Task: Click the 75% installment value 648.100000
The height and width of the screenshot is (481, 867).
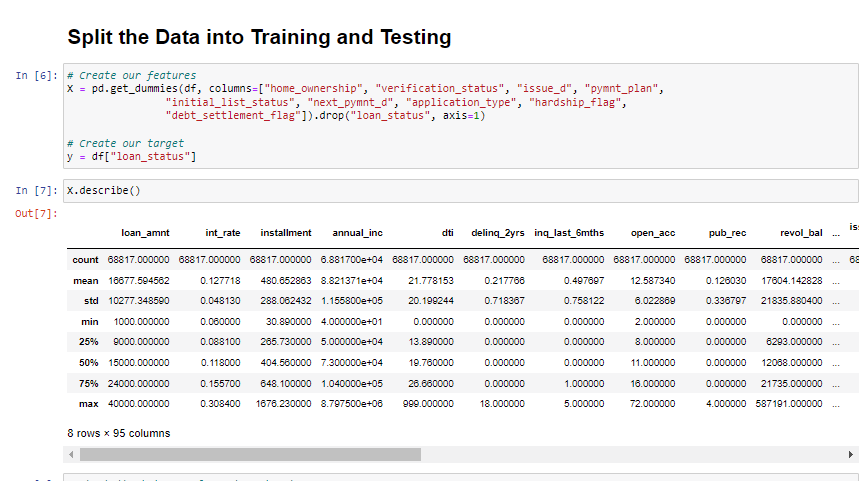Action: pyautogui.click(x=286, y=384)
